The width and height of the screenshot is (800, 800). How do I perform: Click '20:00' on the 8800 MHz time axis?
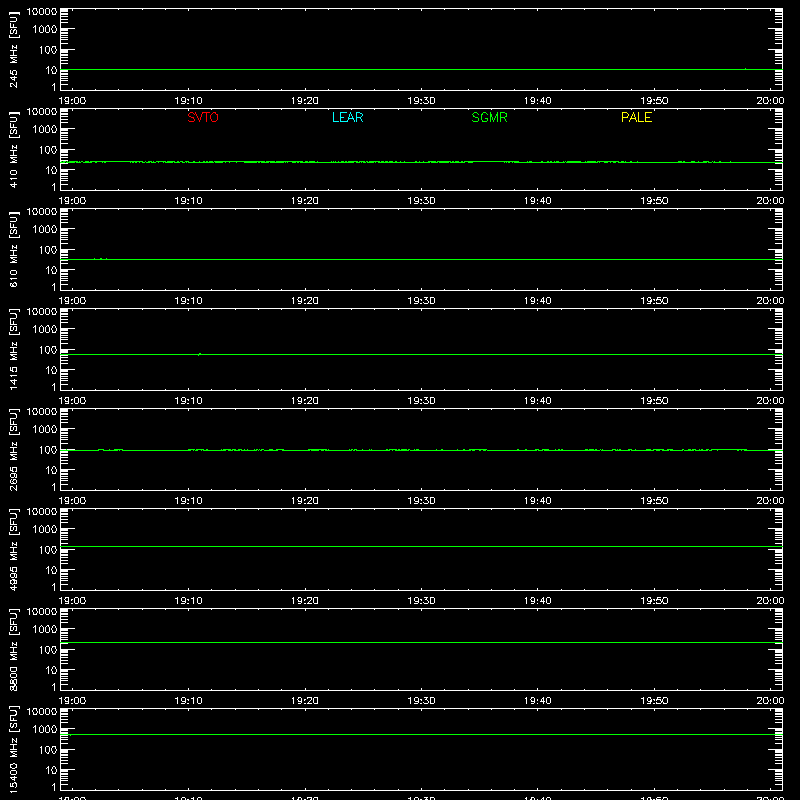[770, 701]
